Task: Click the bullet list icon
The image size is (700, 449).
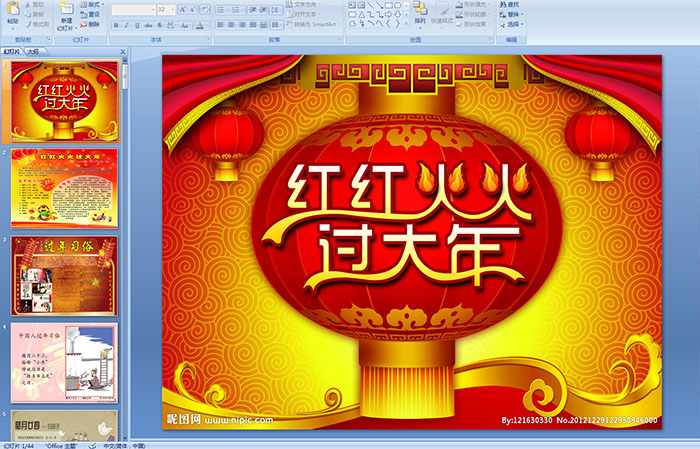Action: coord(221,10)
